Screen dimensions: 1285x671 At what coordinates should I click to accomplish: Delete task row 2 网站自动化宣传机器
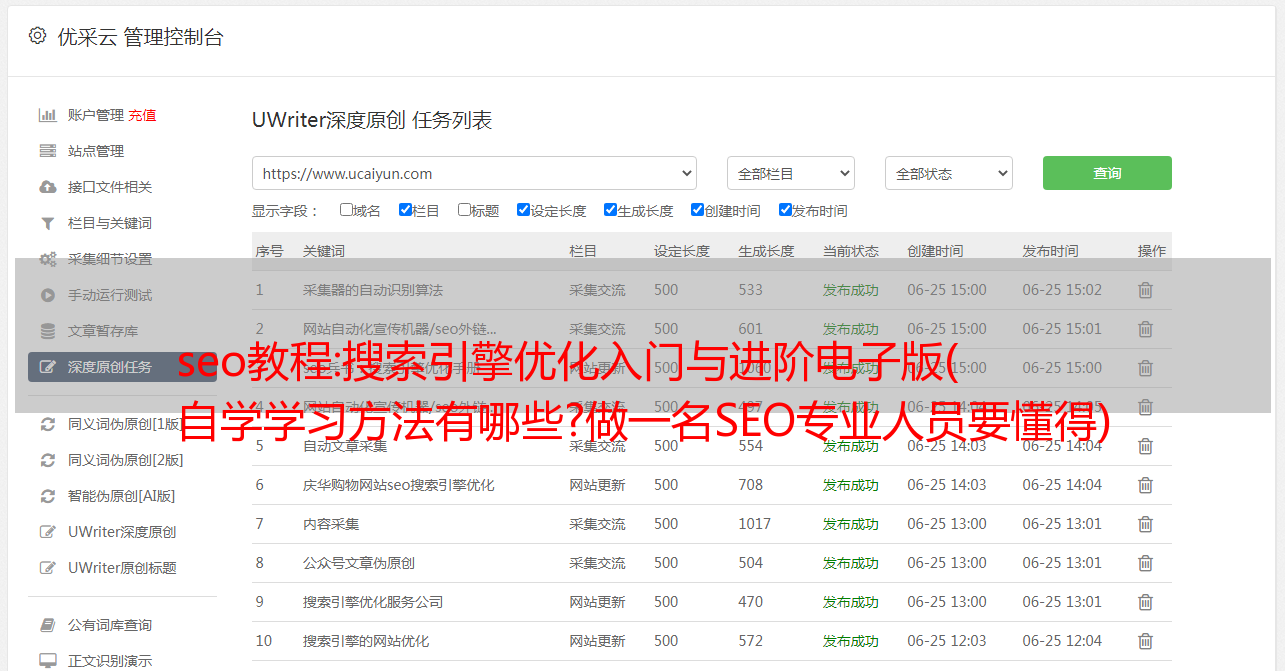pyautogui.click(x=1145, y=329)
